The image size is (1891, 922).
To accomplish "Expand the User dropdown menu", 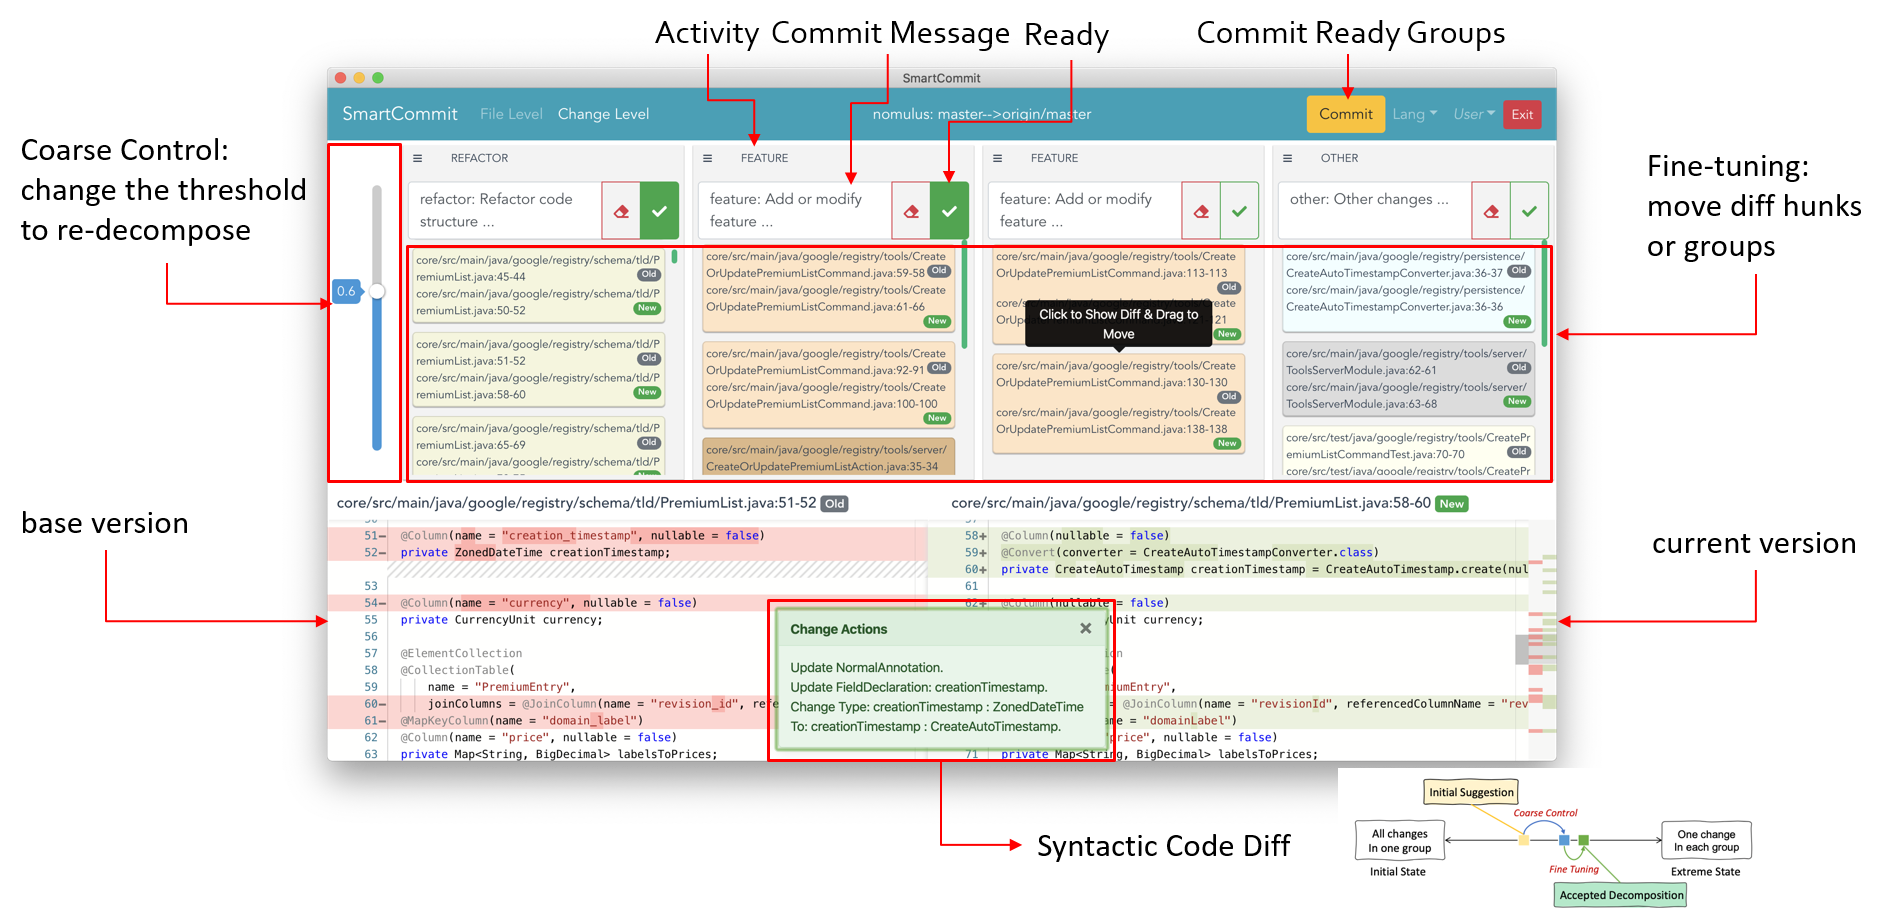I will [x=1474, y=114].
